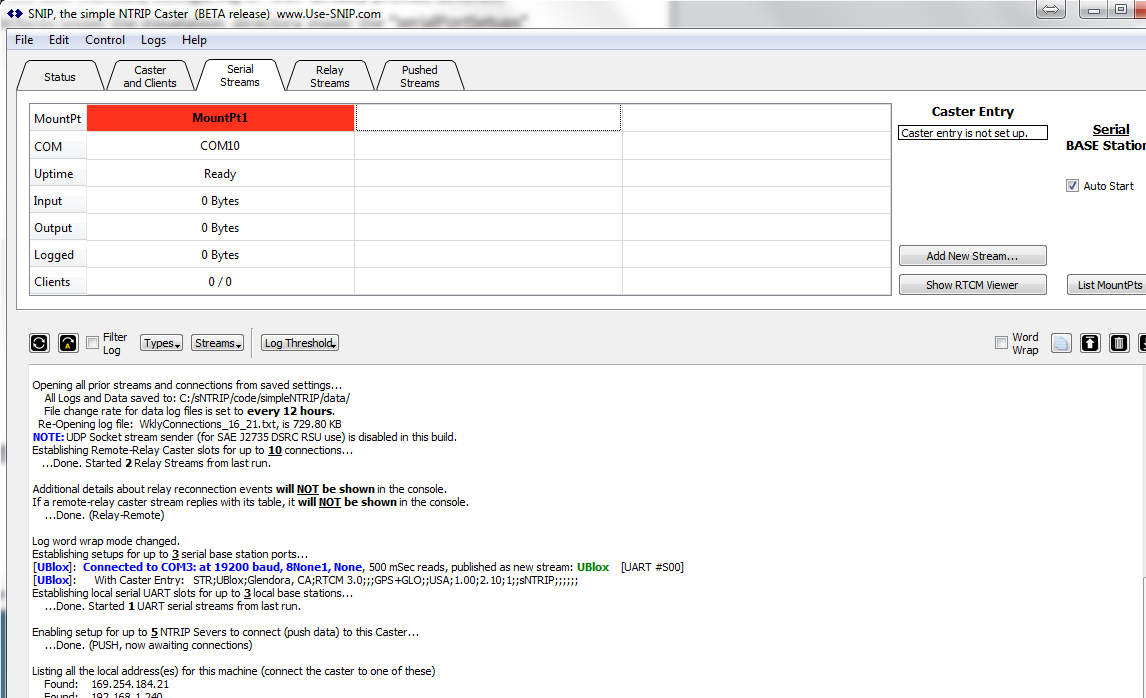Open the Streams filter dropdown
Viewport: 1146px width, 698px height.
coord(216,342)
